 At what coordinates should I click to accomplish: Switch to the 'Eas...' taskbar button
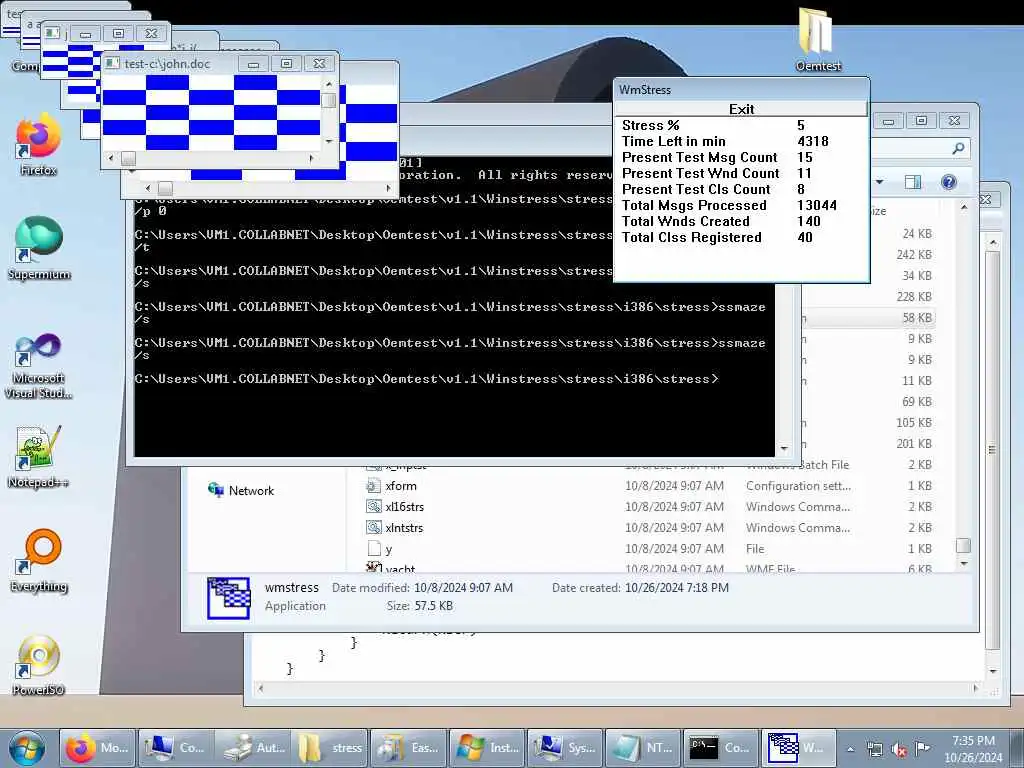408,748
